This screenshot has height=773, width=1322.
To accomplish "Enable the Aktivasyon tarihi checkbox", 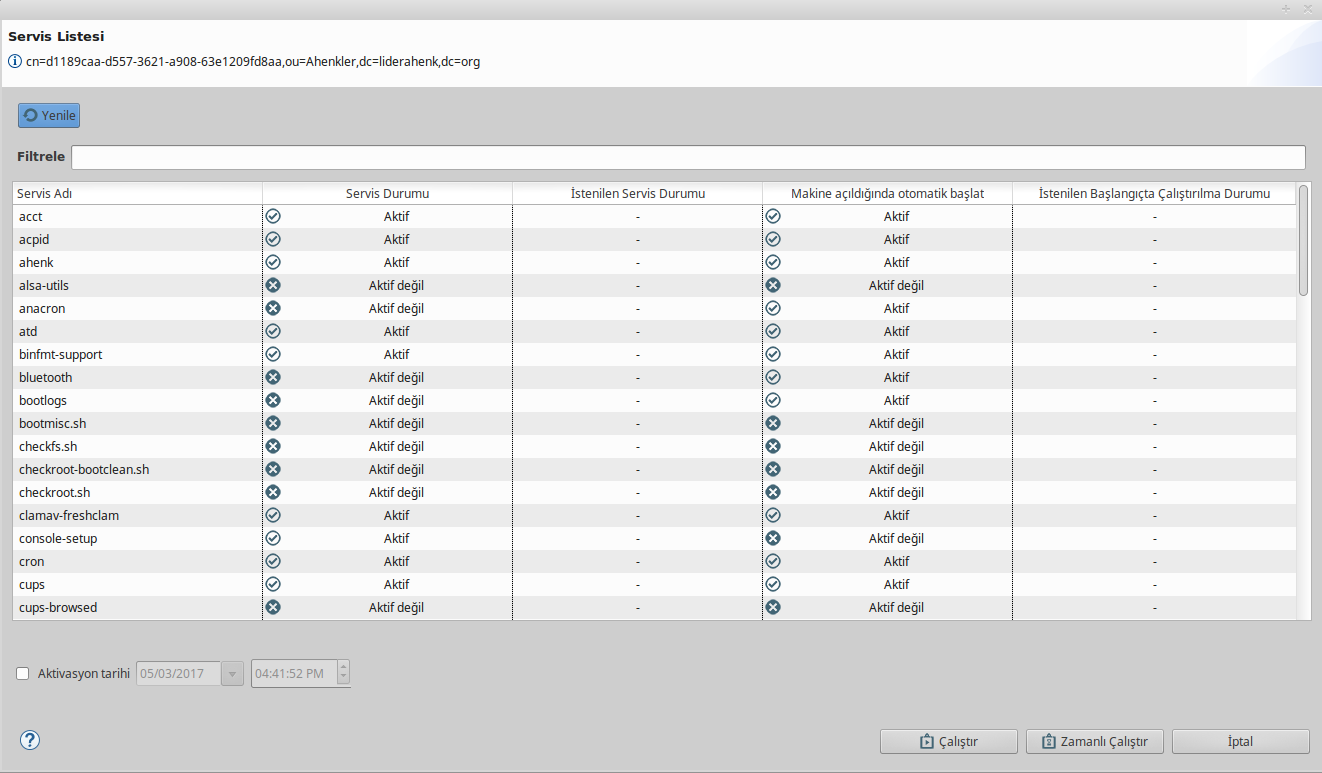I will click(x=23, y=673).
